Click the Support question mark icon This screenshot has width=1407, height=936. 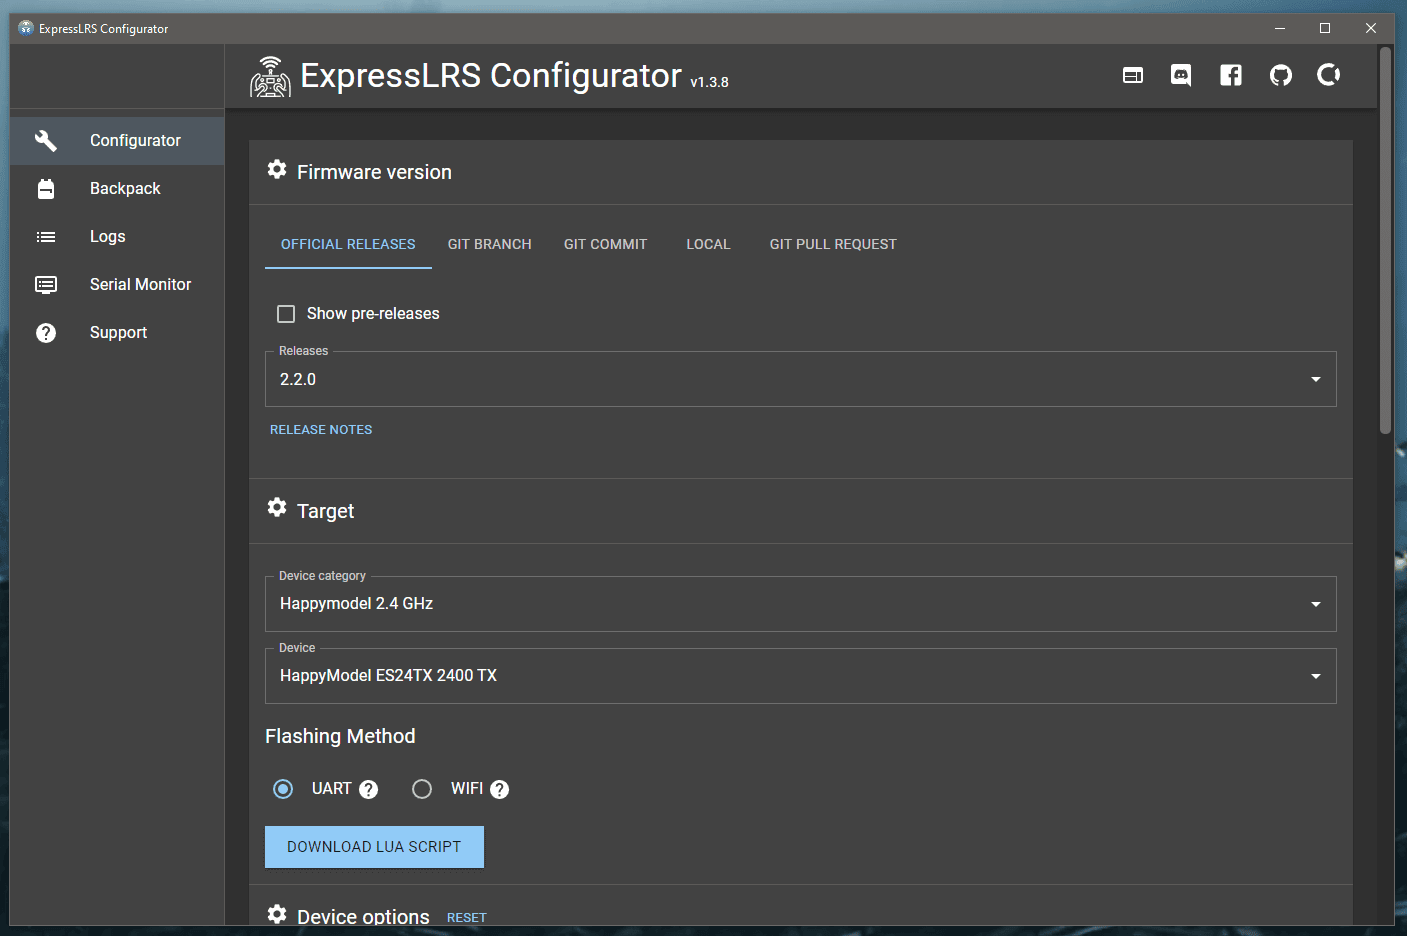click(46, 333)
